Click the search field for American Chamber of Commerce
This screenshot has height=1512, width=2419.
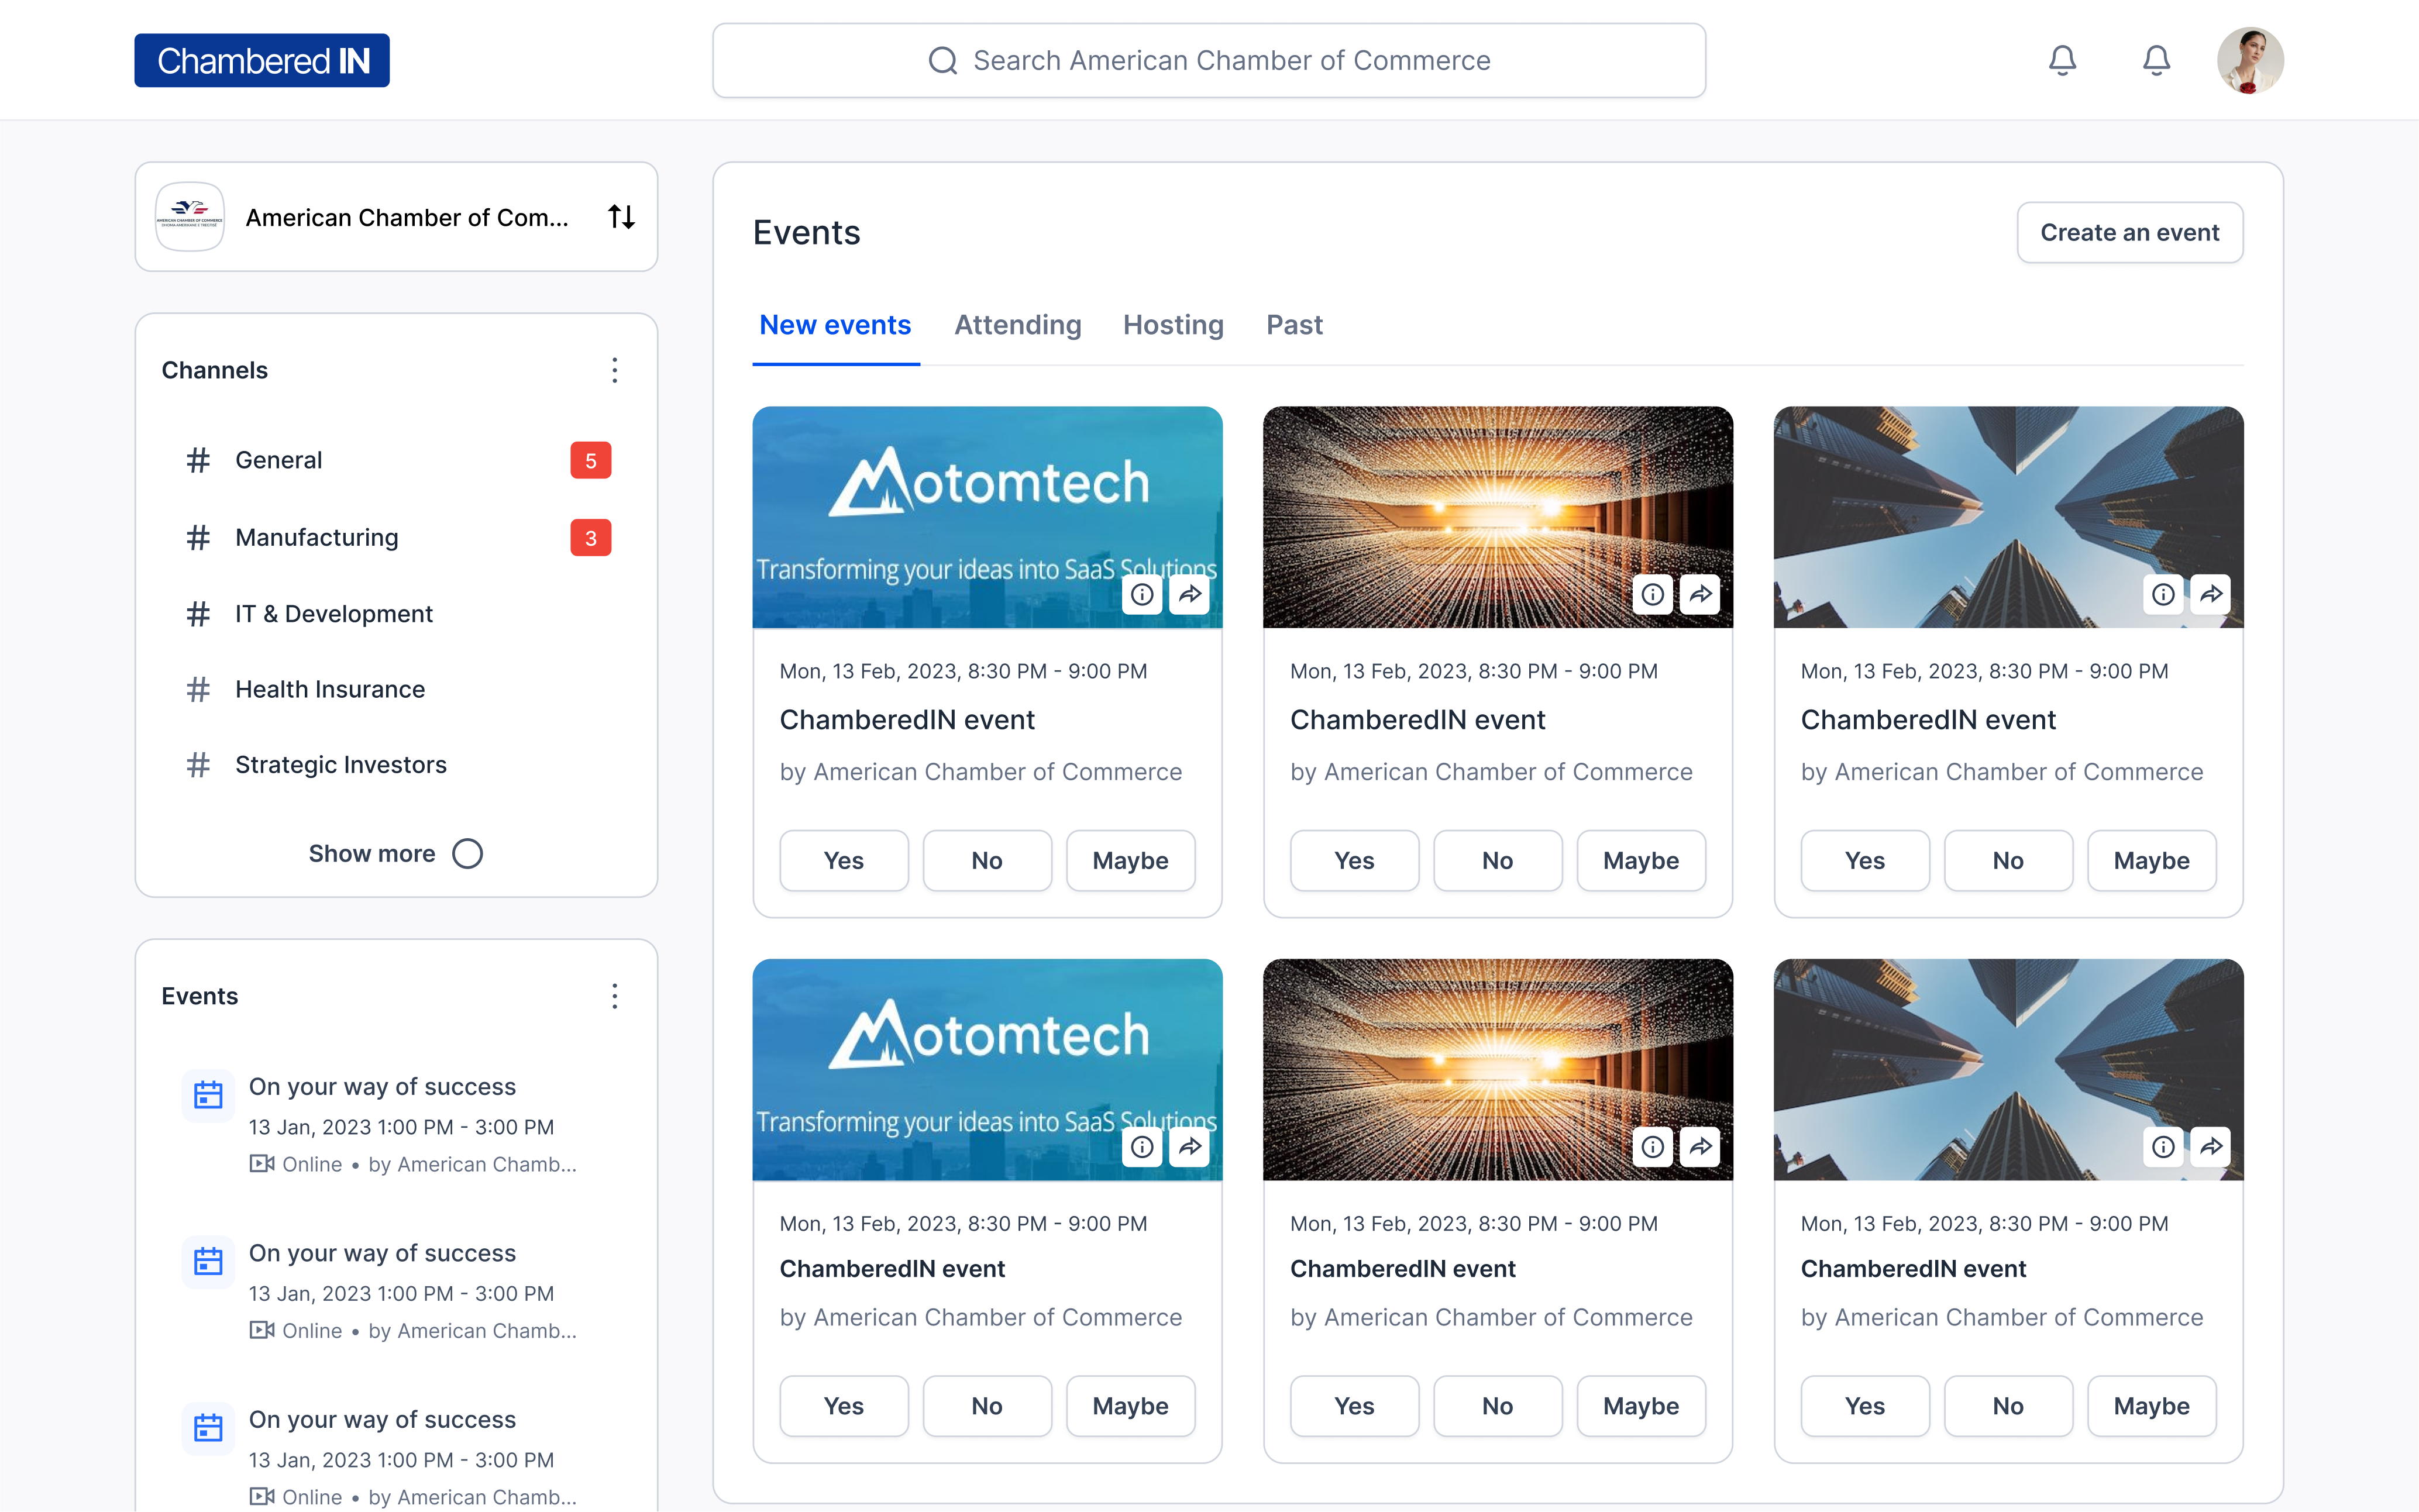[x=1209, y=60]
